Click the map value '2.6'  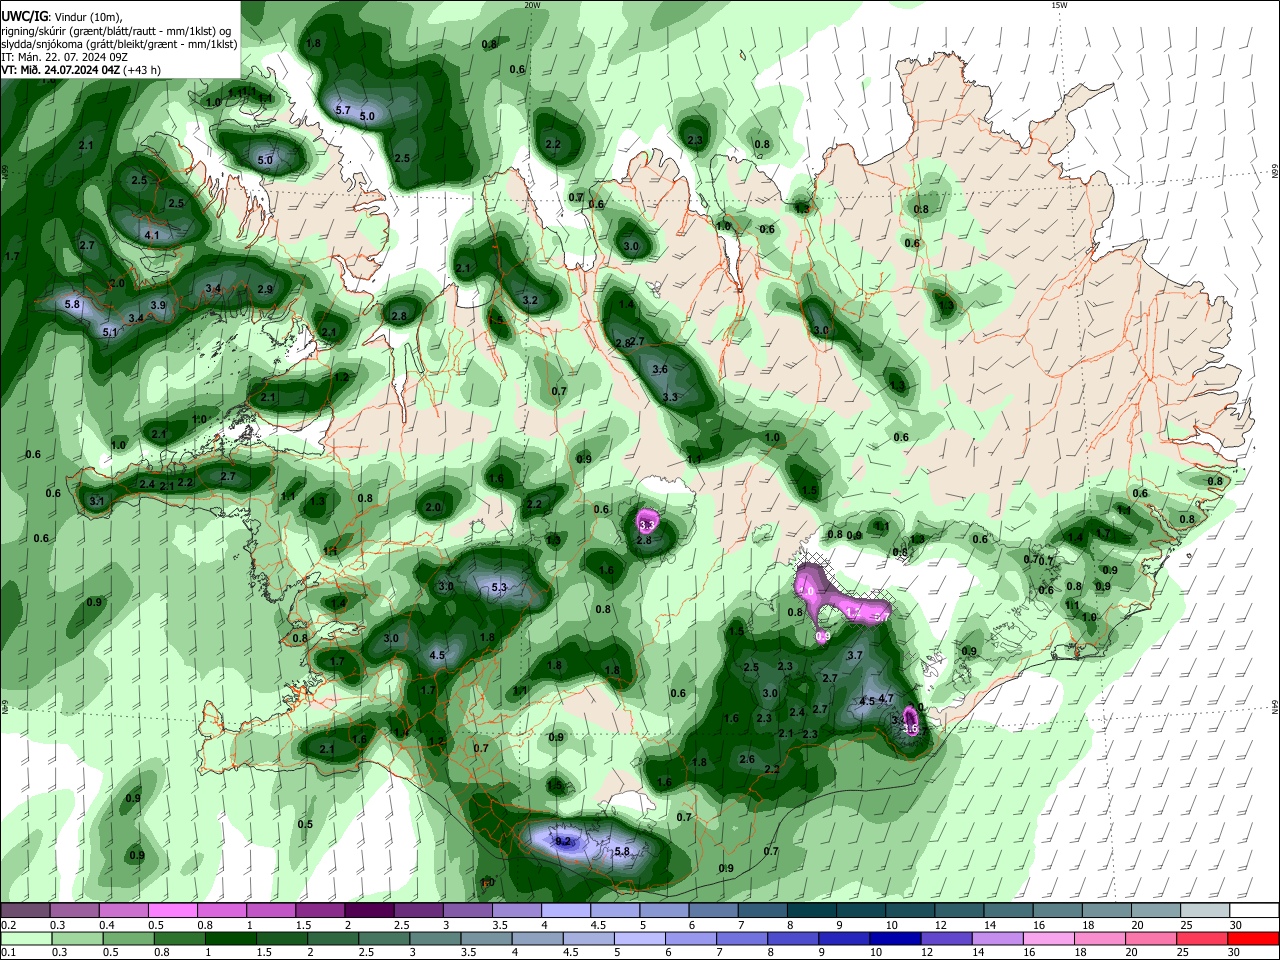747,760
